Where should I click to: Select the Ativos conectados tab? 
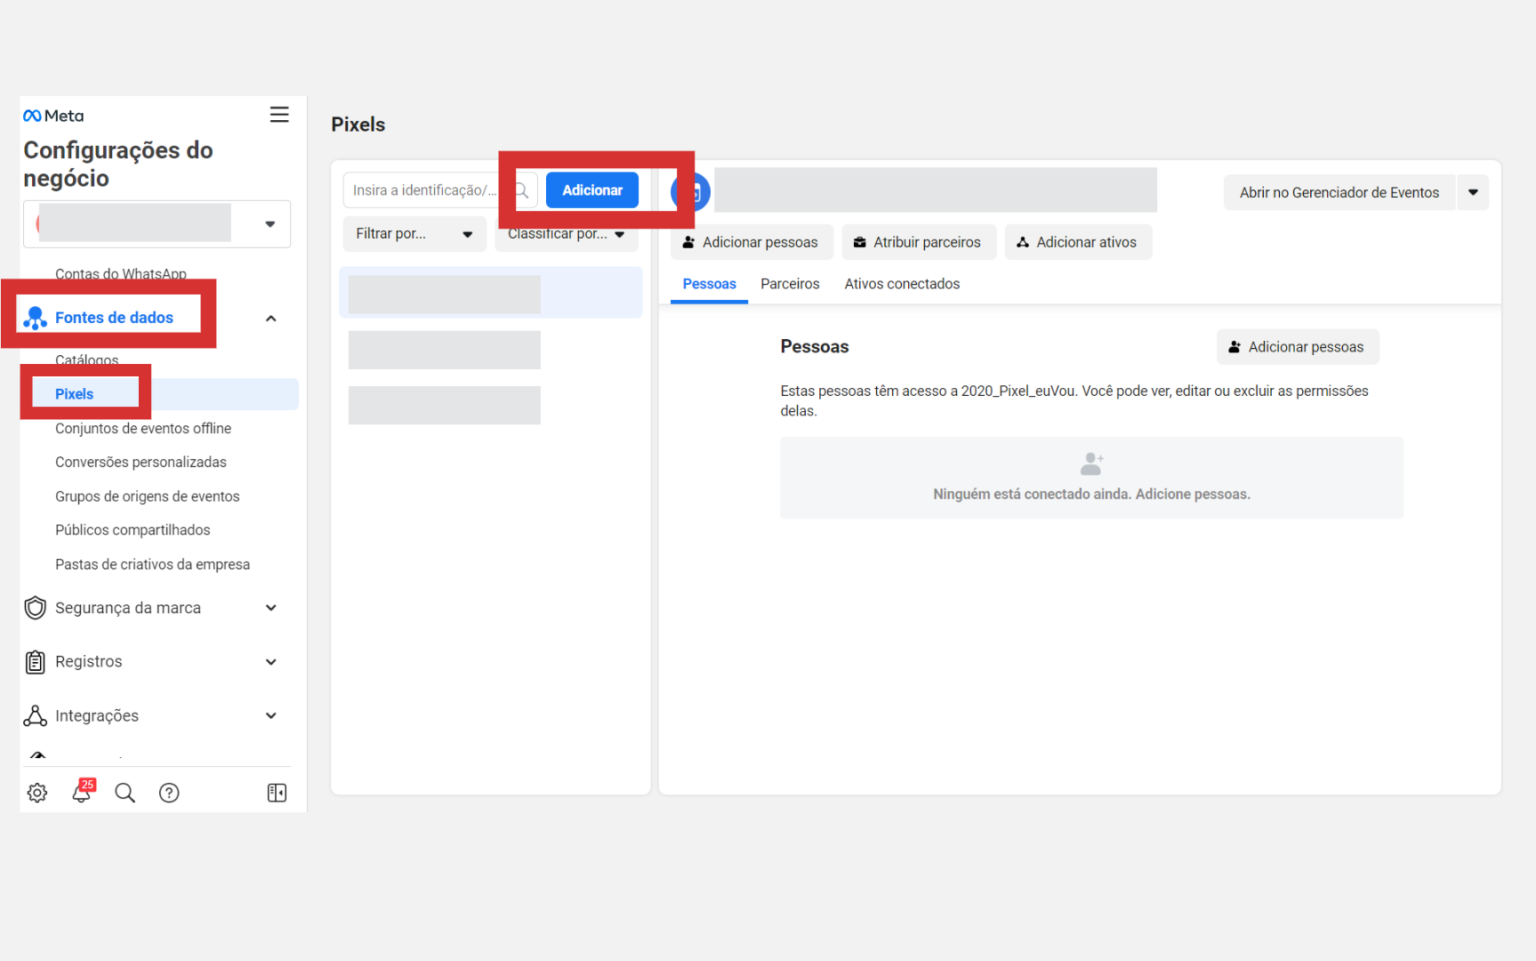coord(901,283)
